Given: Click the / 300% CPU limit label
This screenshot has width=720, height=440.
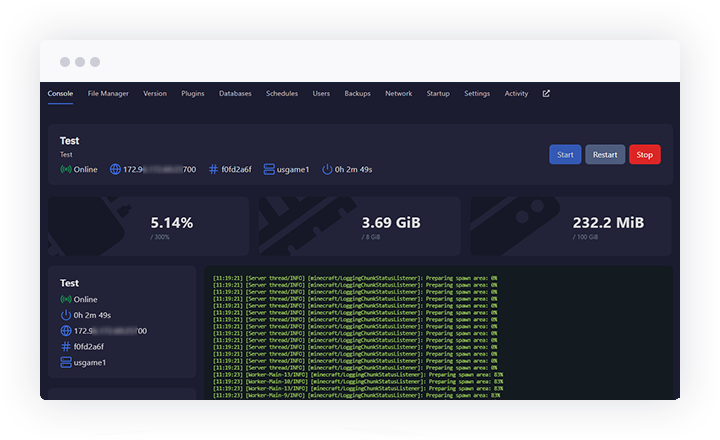Looking at the screenshot, I should 160,237.
